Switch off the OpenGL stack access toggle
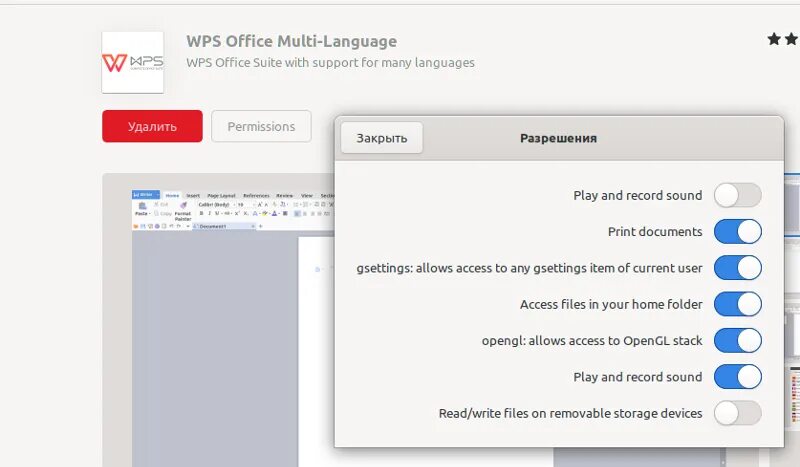This screenshot has width=800, height=467. pyautogui.click(x=738, y=340)
